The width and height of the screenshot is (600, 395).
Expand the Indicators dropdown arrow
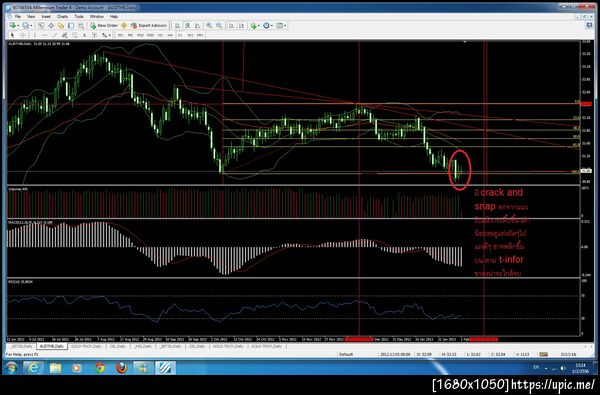pos(259,25)
